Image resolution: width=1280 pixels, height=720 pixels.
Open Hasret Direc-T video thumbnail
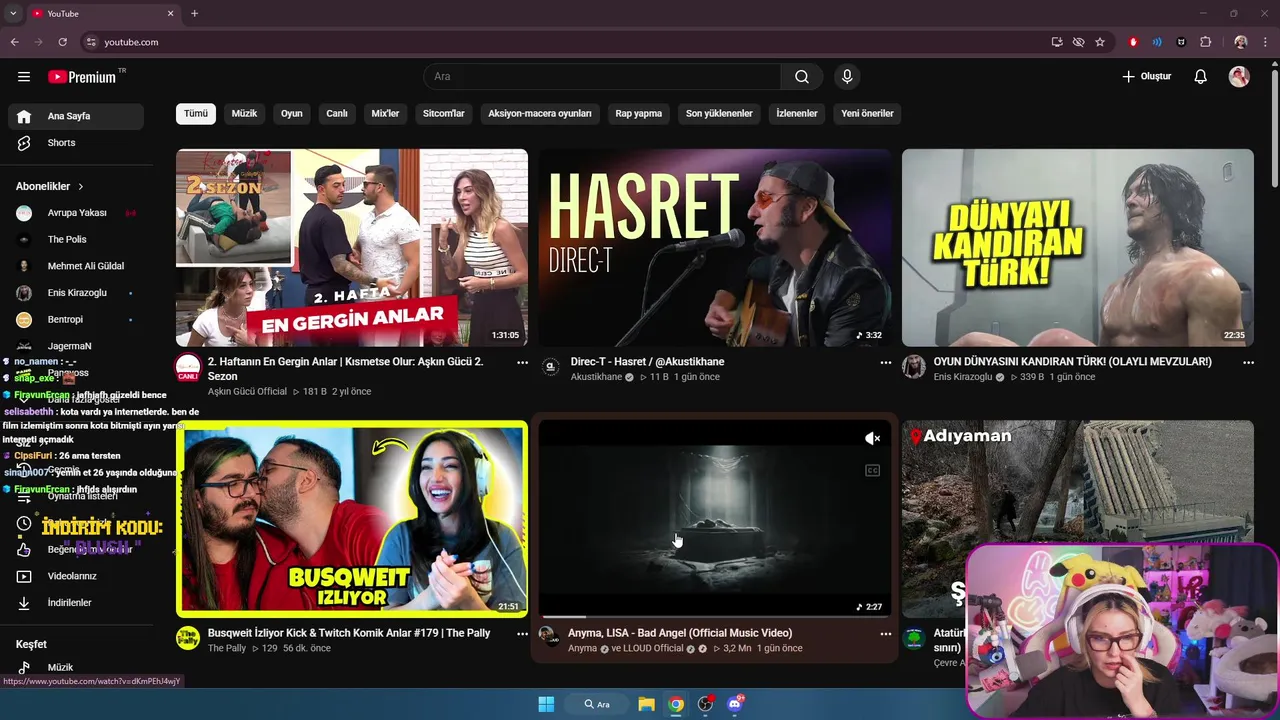[x=715, y=248]
